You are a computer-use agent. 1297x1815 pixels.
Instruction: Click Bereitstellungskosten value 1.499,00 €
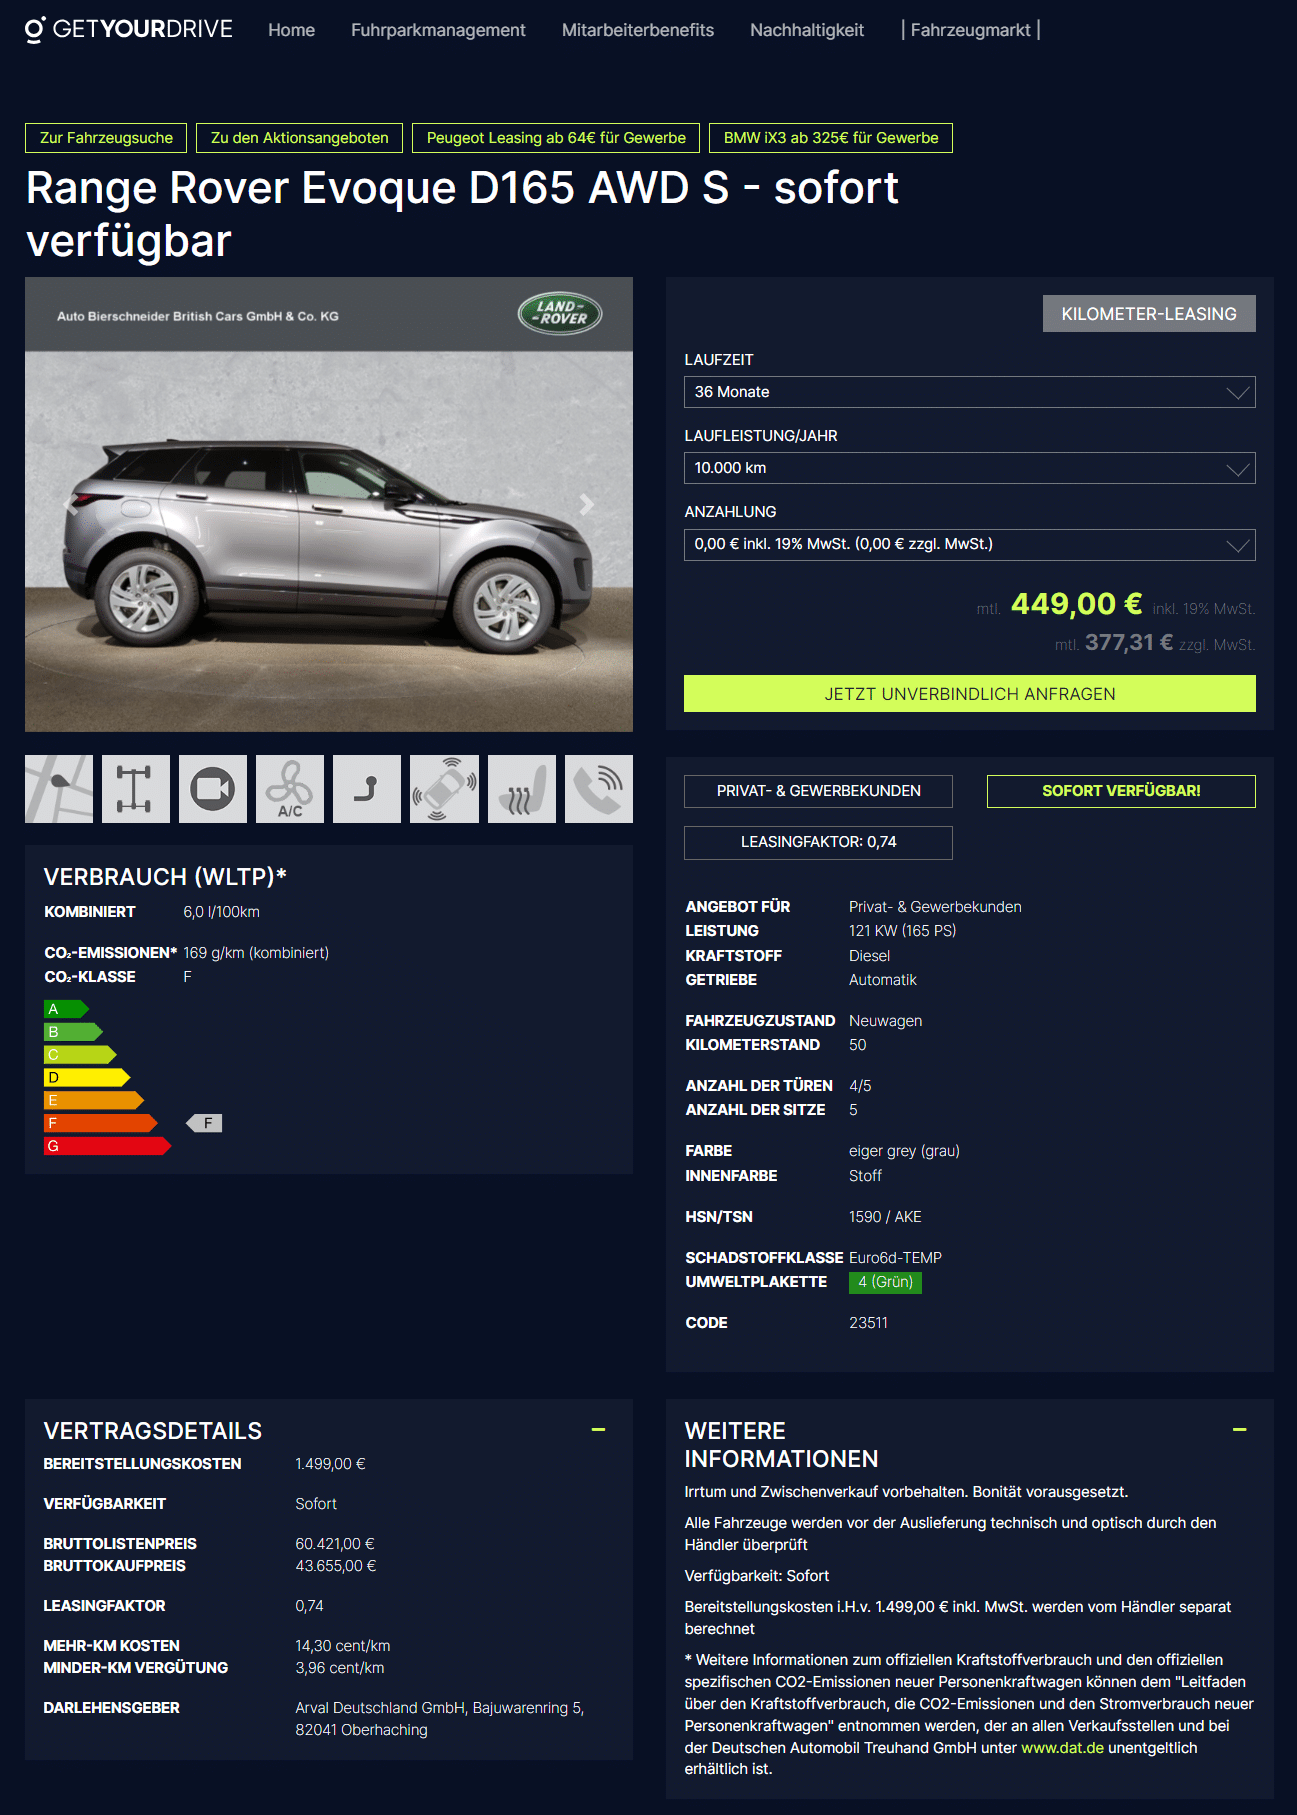tap(330, 1464)
